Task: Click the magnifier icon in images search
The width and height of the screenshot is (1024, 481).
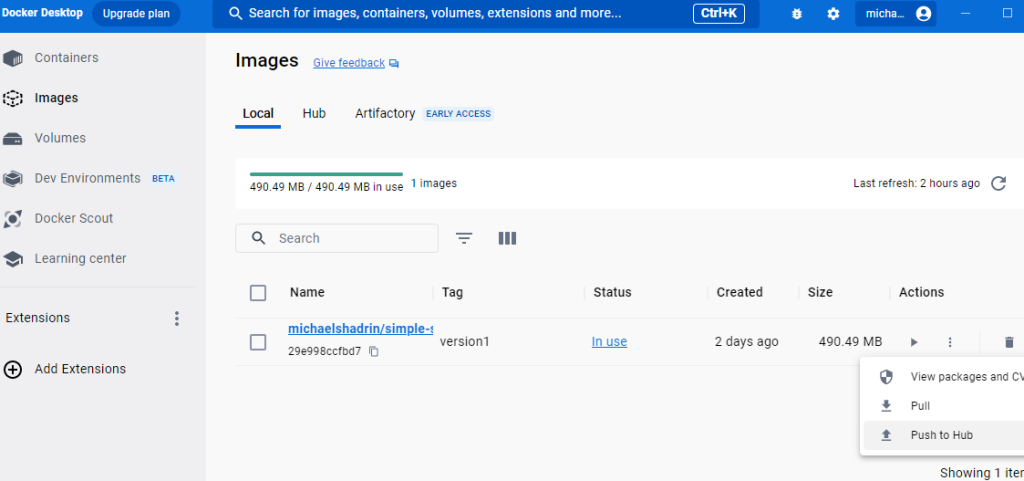Action: pyautogui.click(x=259, y=238)
